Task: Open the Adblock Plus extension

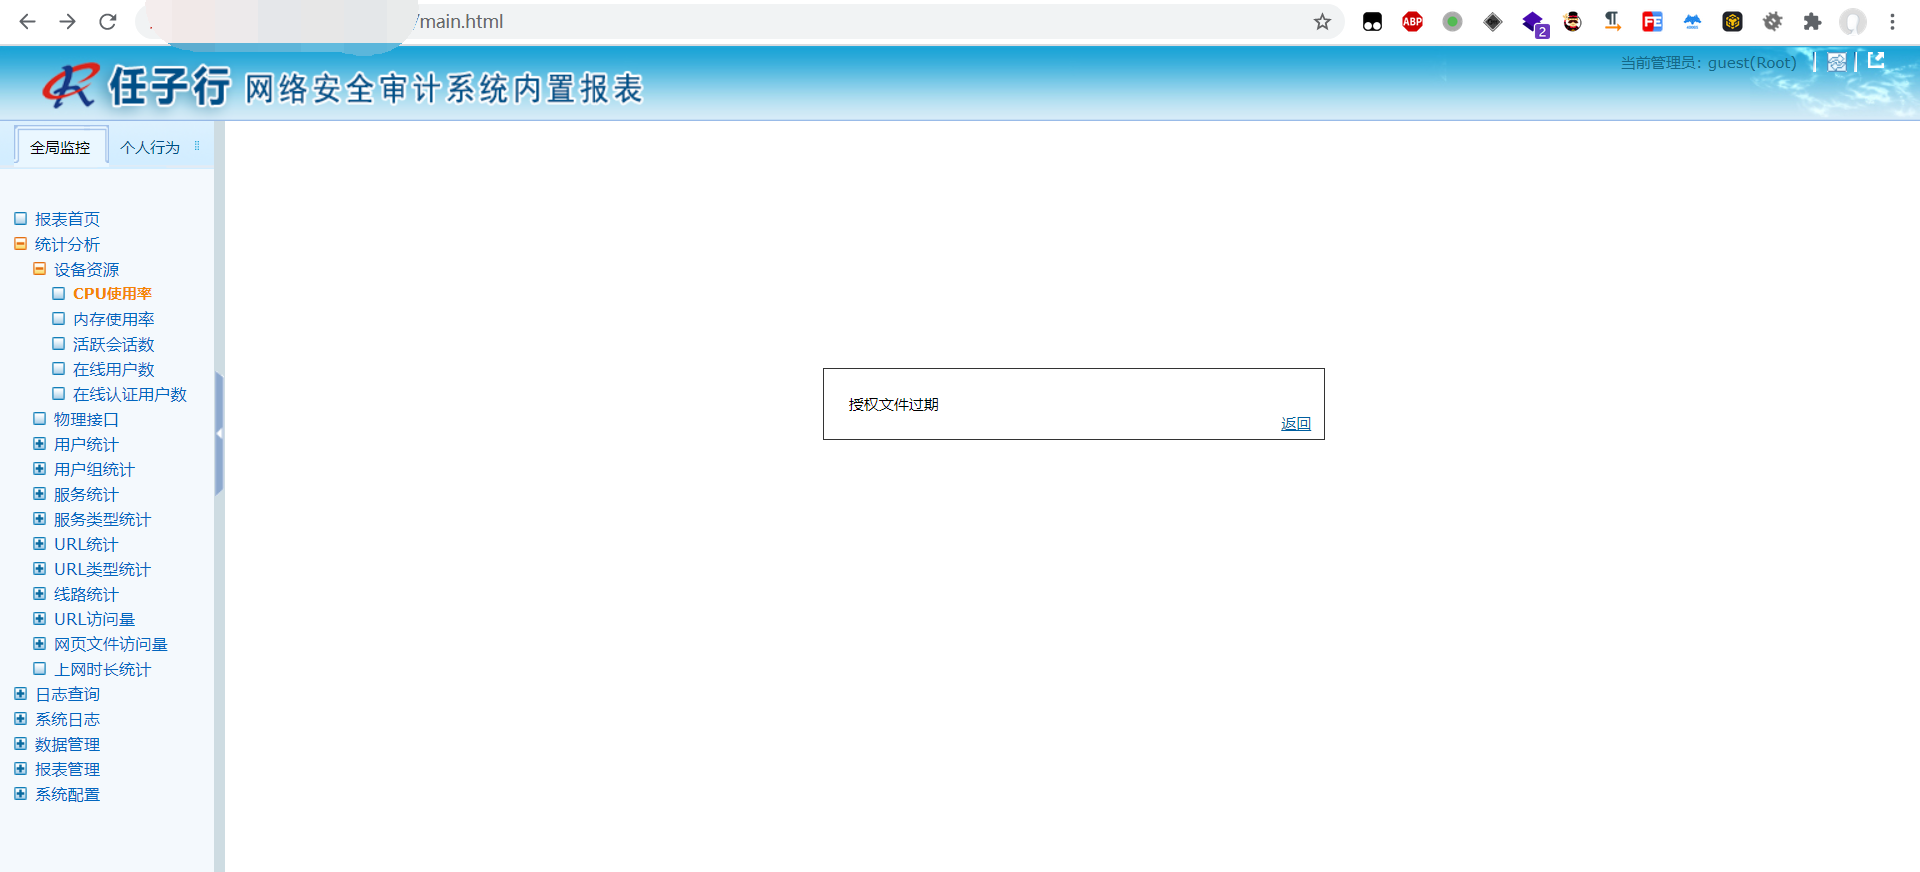Action: point(1412,22)
